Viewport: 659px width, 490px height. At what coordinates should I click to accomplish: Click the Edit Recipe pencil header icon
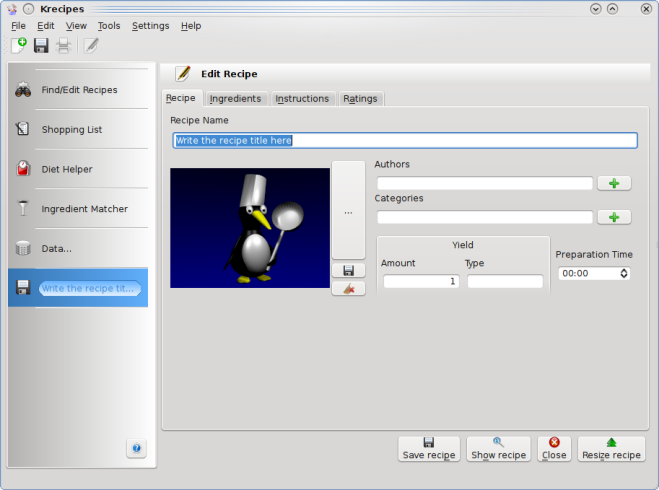[x=183, y=74]
